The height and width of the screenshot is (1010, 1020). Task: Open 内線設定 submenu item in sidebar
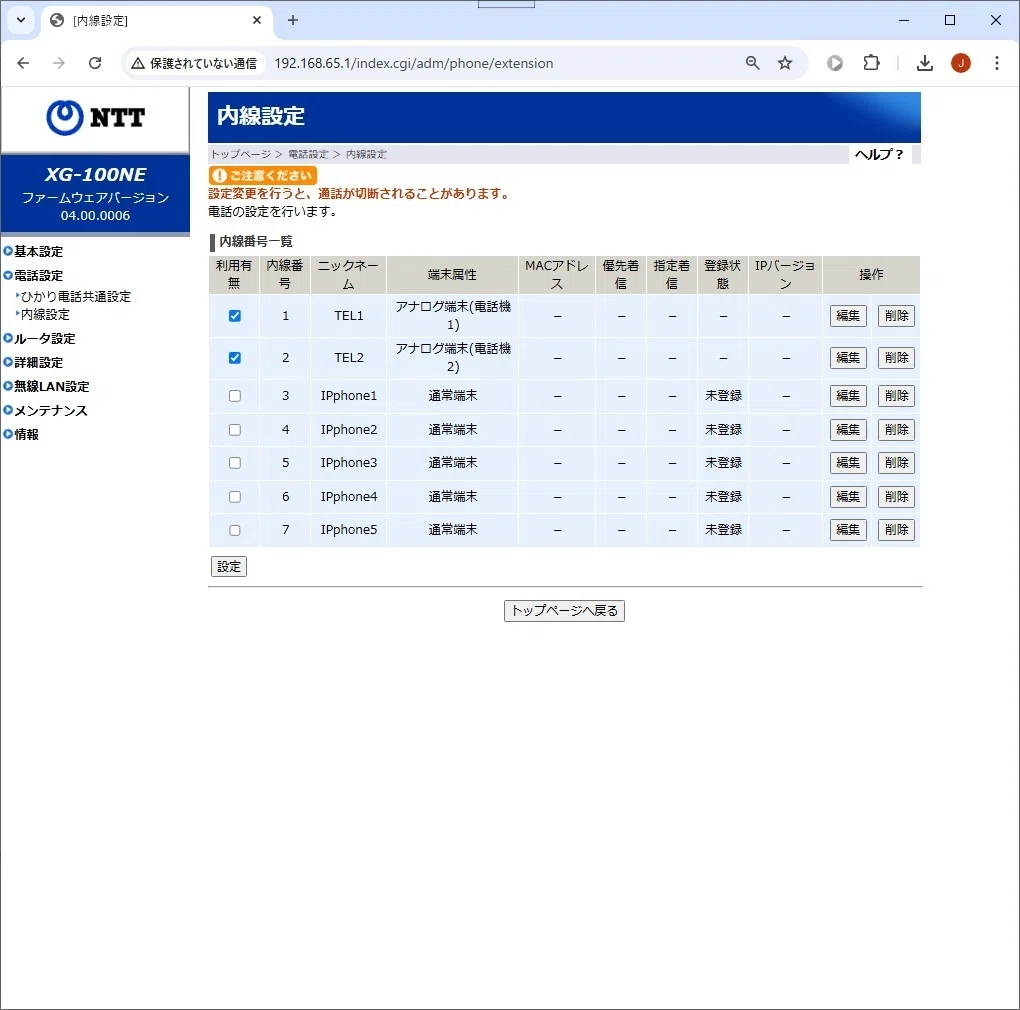[x=45, y=315]
